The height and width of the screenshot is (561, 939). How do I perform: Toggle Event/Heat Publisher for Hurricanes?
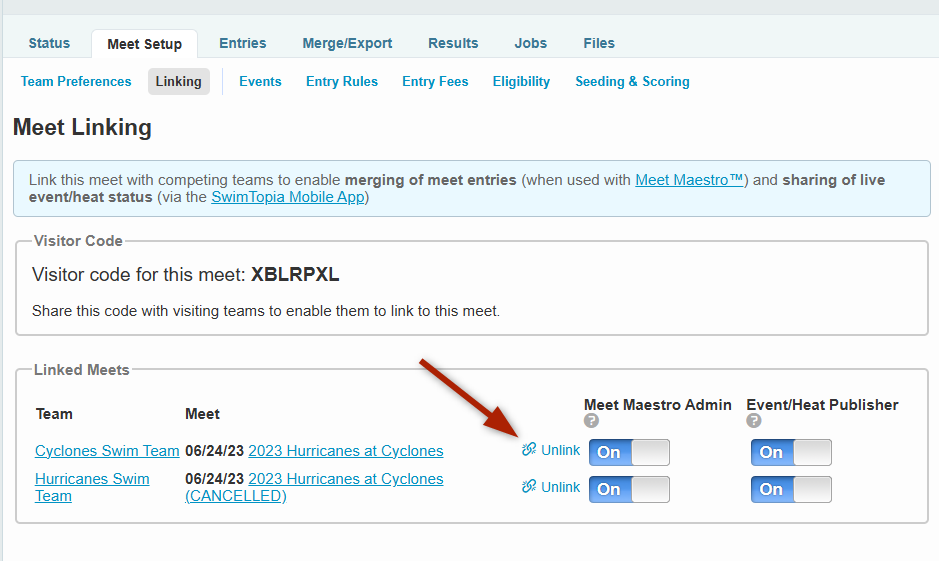click(x=791, y=489)
